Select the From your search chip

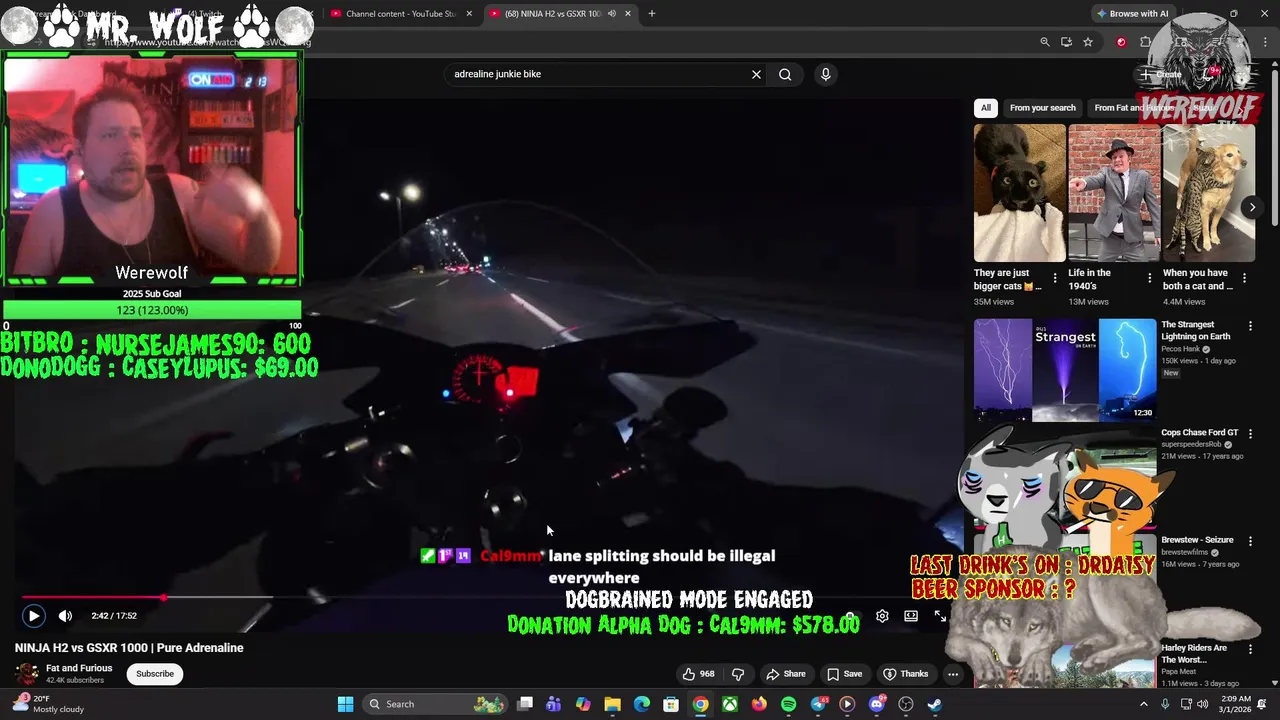[x=1042, y=108]
